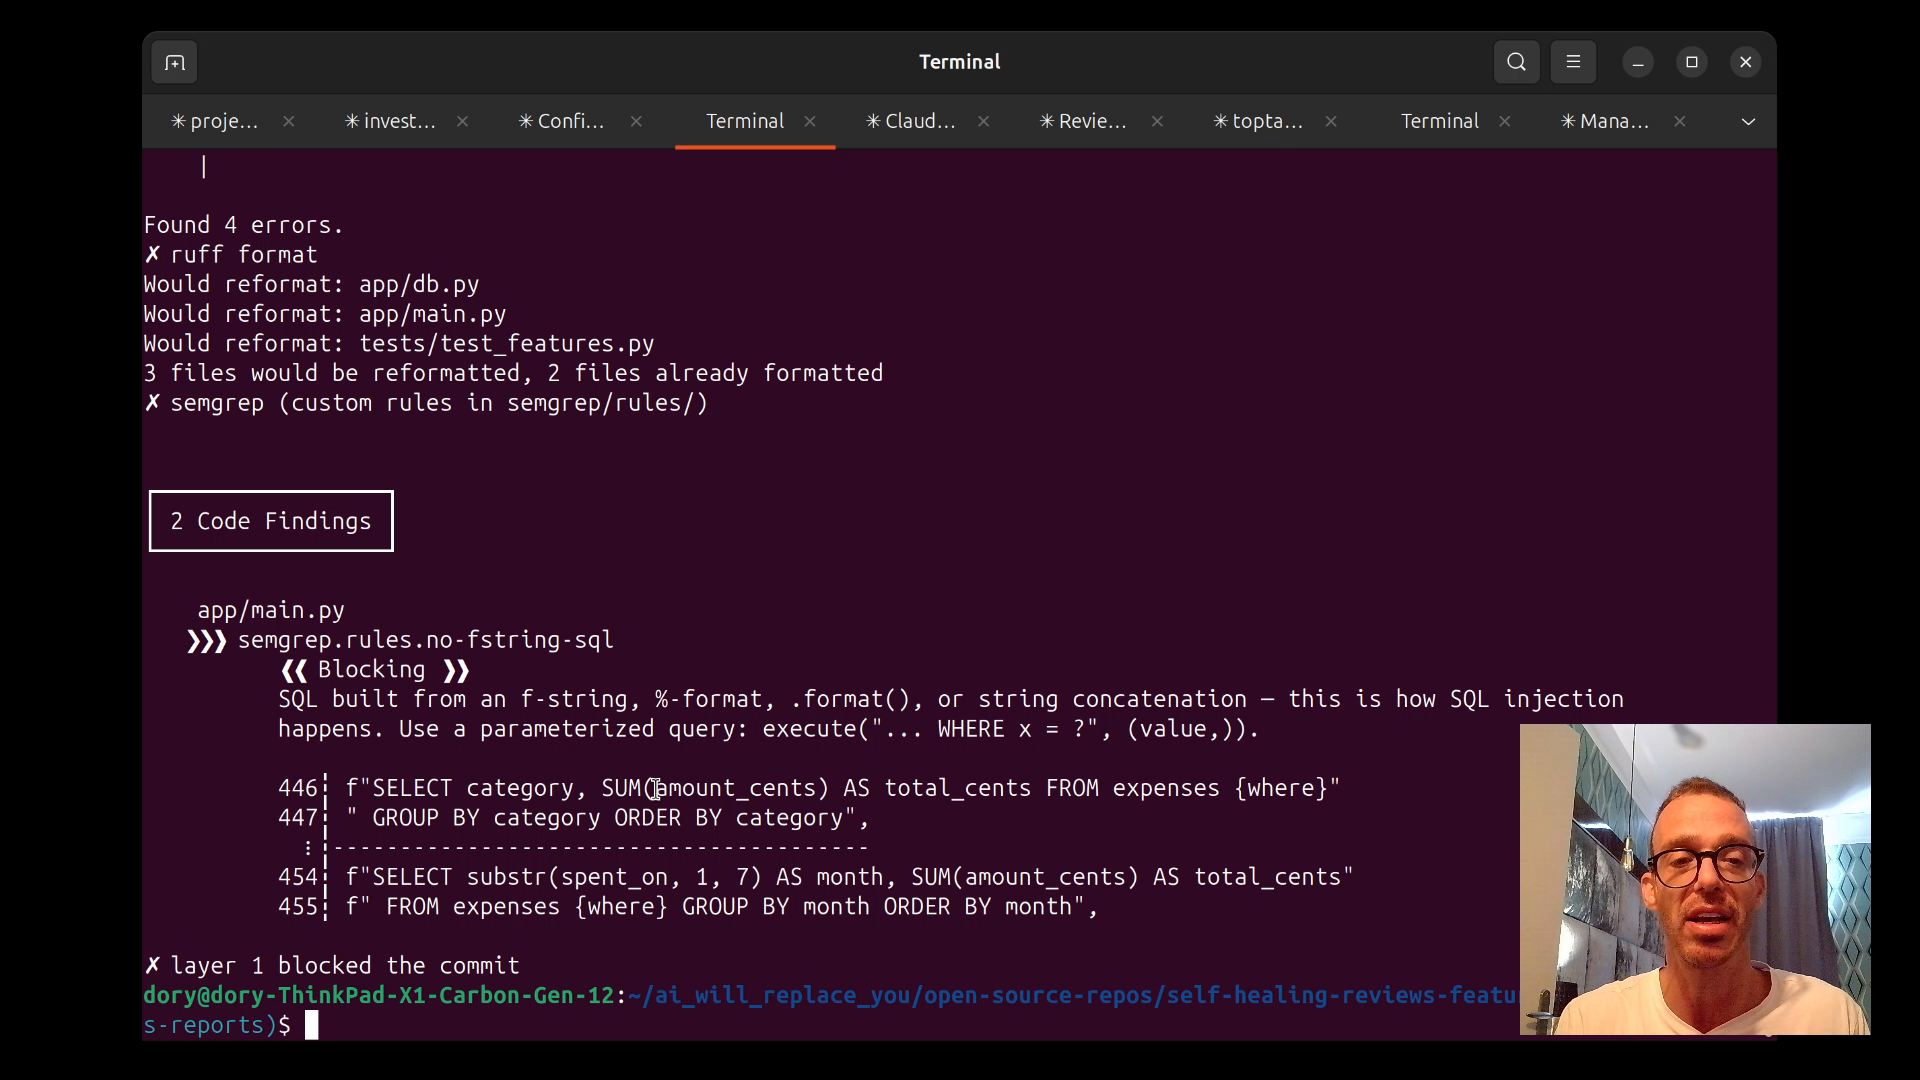Close the 'Mana...' tab
The image size is (1920, 1080).
point(1680,121)
